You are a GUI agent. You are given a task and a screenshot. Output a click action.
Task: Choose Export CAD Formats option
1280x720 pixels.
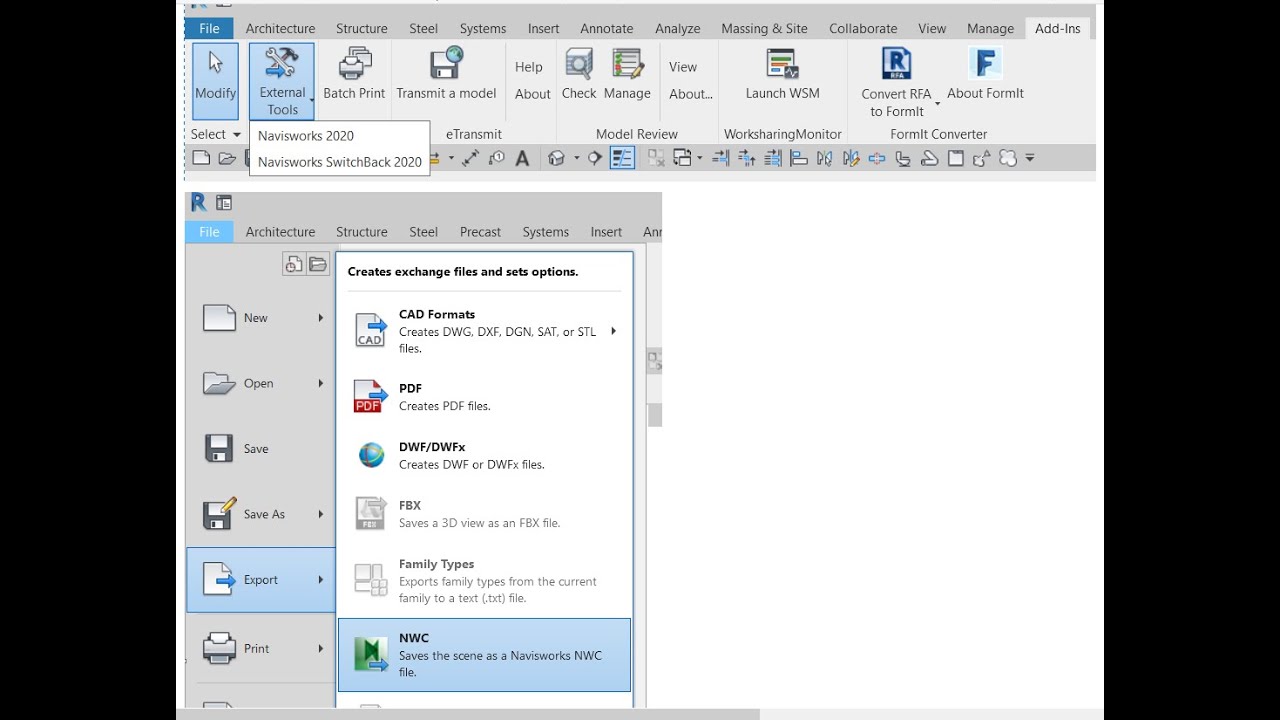point(485,331)
